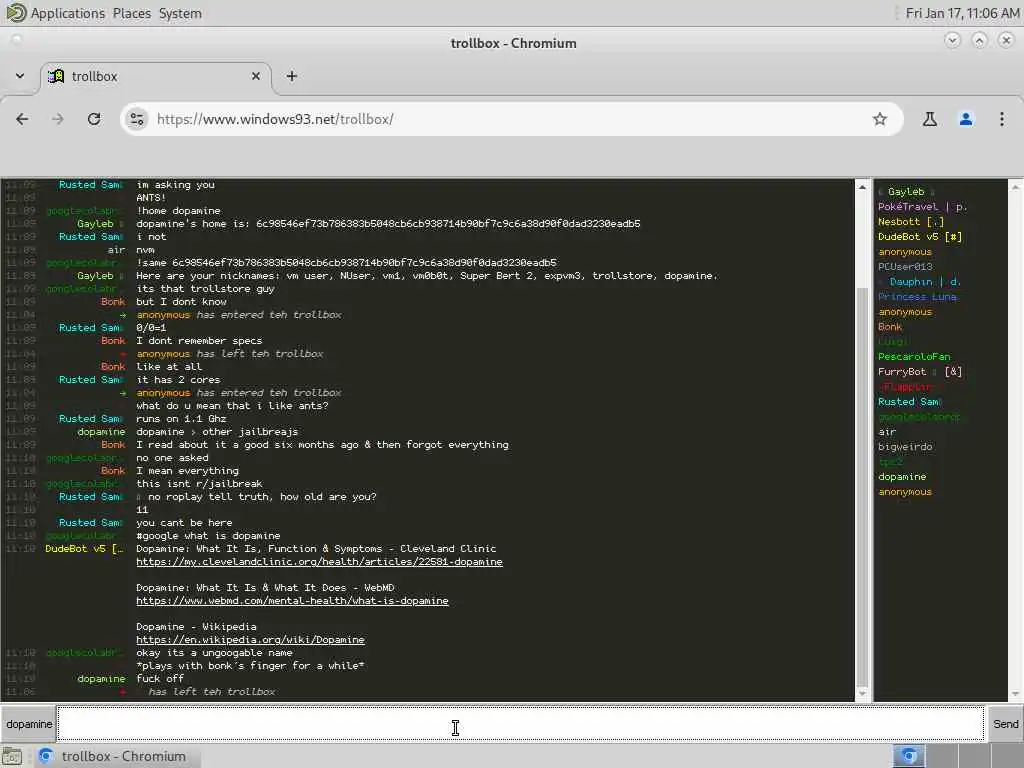Image resolution: width=1024 pixels, height=768 pixels.
Task: Open the Chrome Labs flask icon
Action: point(930,119)
